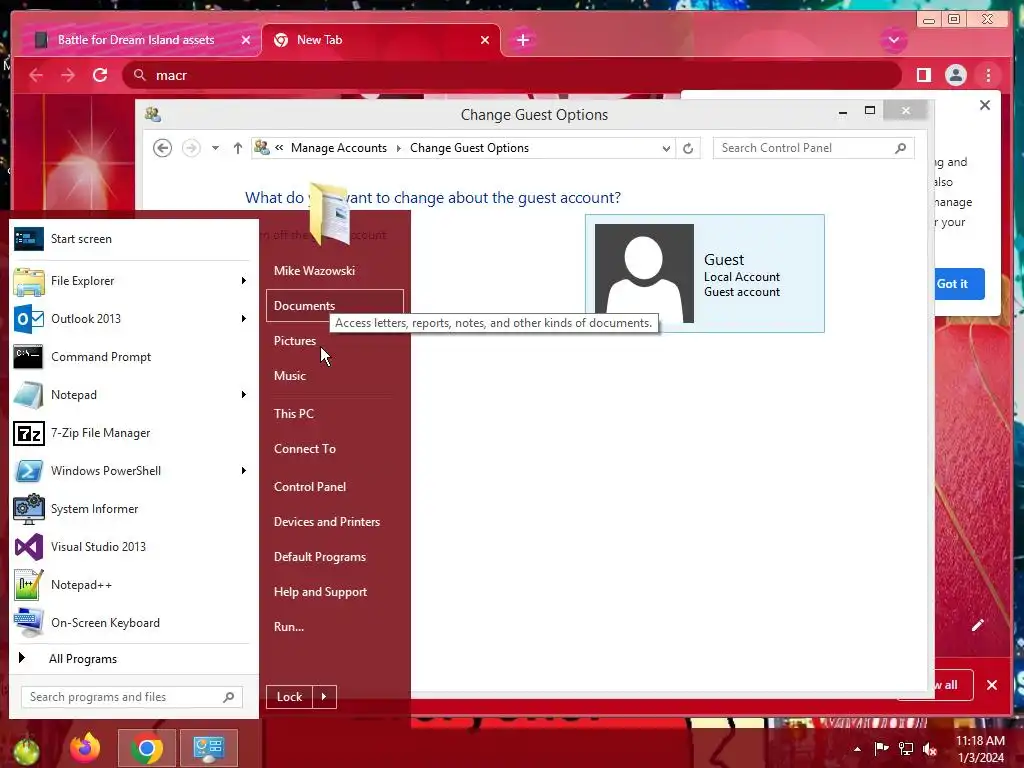This screenshot has height=768, width=1024.
Task: Click the Chrome profile avatar icon
Action: click(x=955, y=75)
